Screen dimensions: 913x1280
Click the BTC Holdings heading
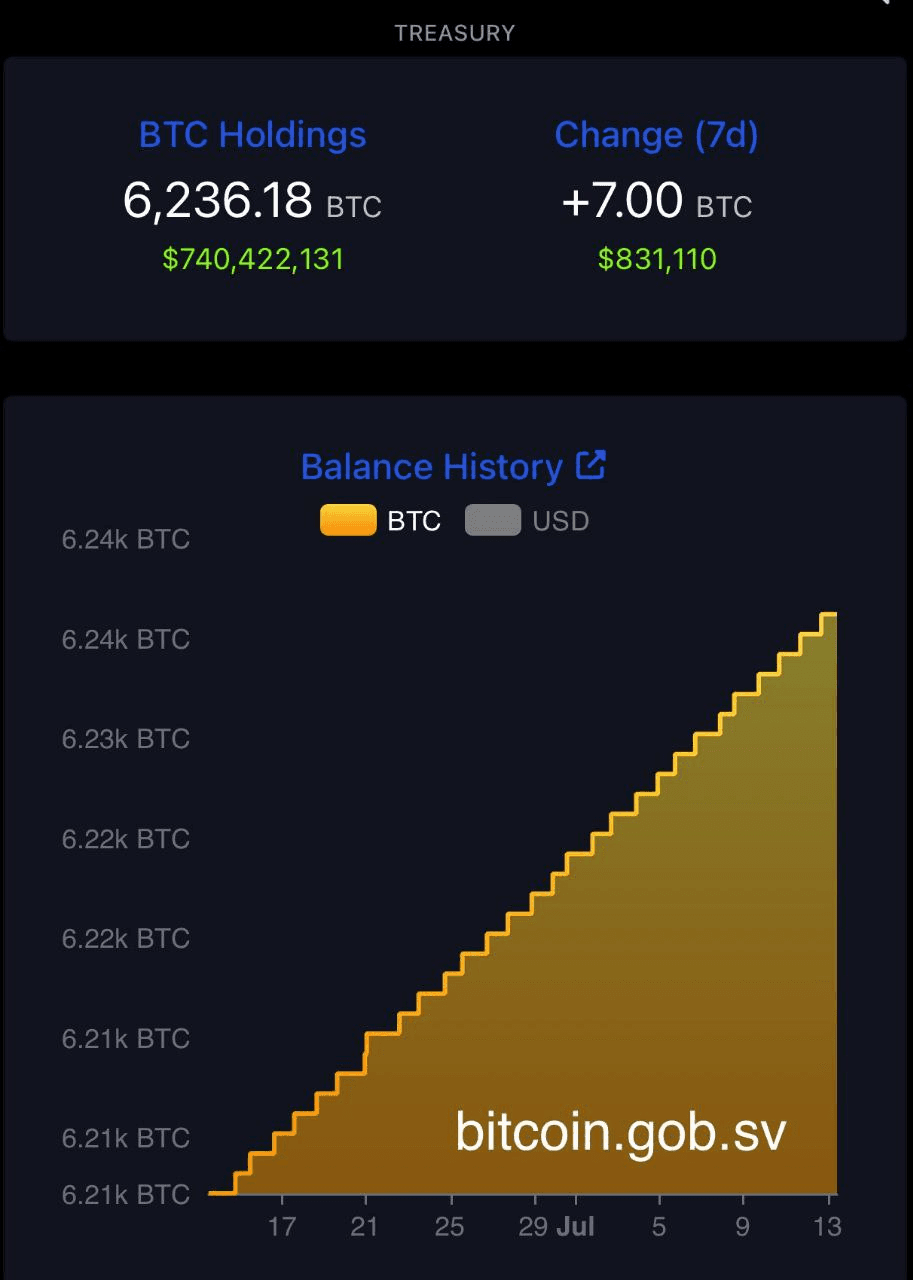[253, 135]
